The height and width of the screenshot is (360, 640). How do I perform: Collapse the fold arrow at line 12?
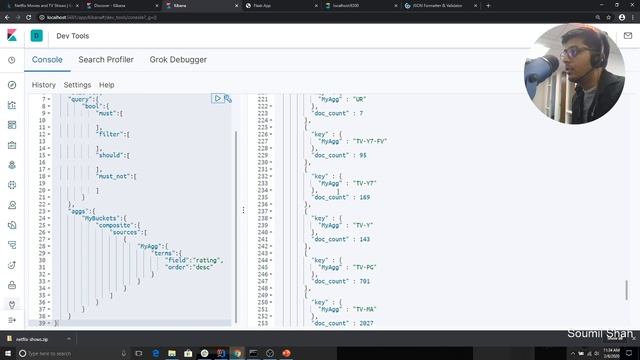(x=49, y=134)
